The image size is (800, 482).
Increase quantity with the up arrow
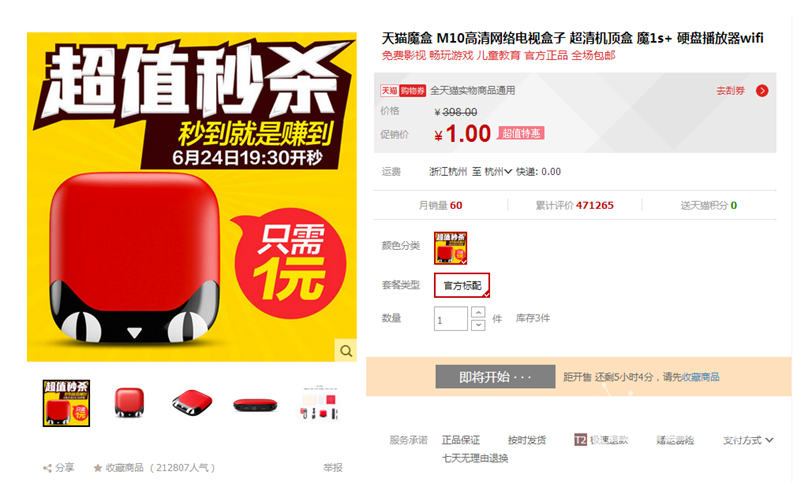coord(478,312)
